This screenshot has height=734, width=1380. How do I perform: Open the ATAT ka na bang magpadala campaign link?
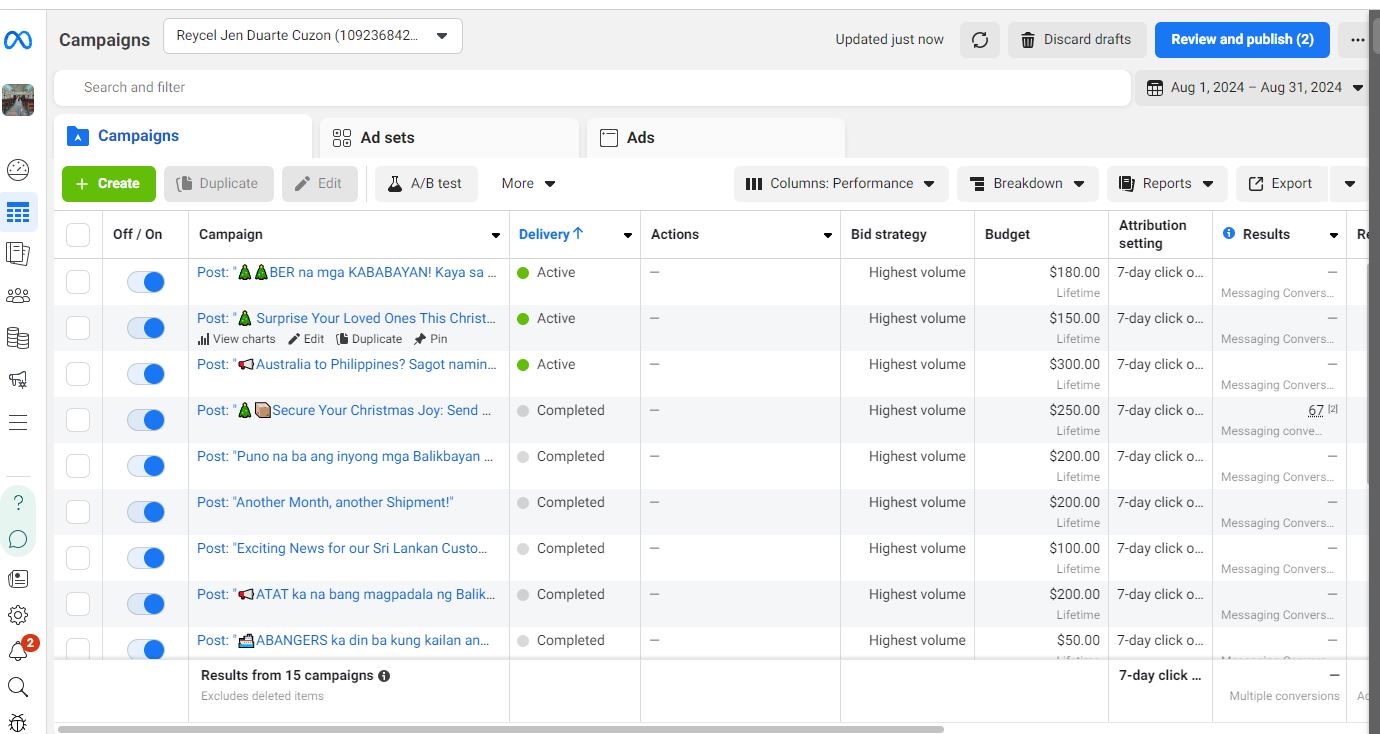pyautogui.click(x=345, y=594)
